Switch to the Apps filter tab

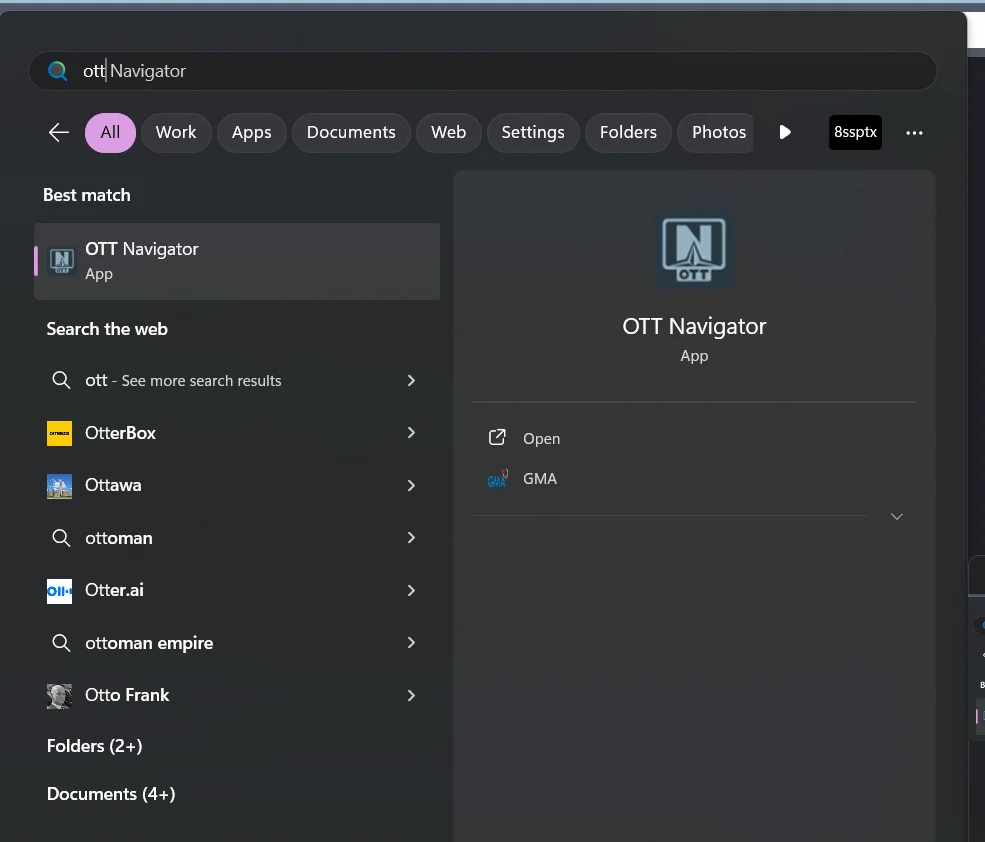pos(251,133)
